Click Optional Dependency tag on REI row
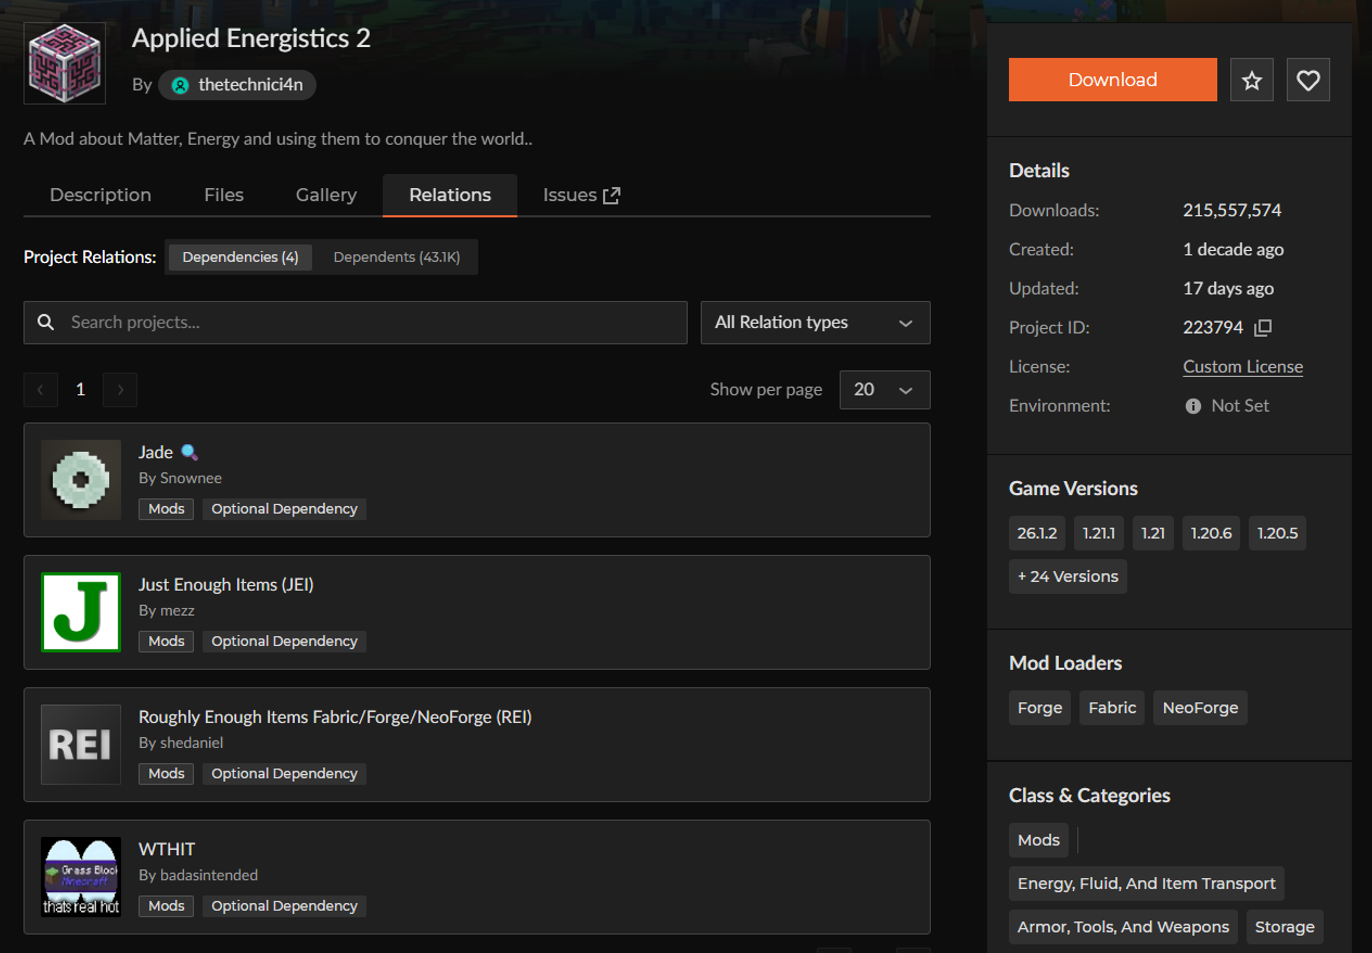The image size is (1372, 953). [284, 774]
